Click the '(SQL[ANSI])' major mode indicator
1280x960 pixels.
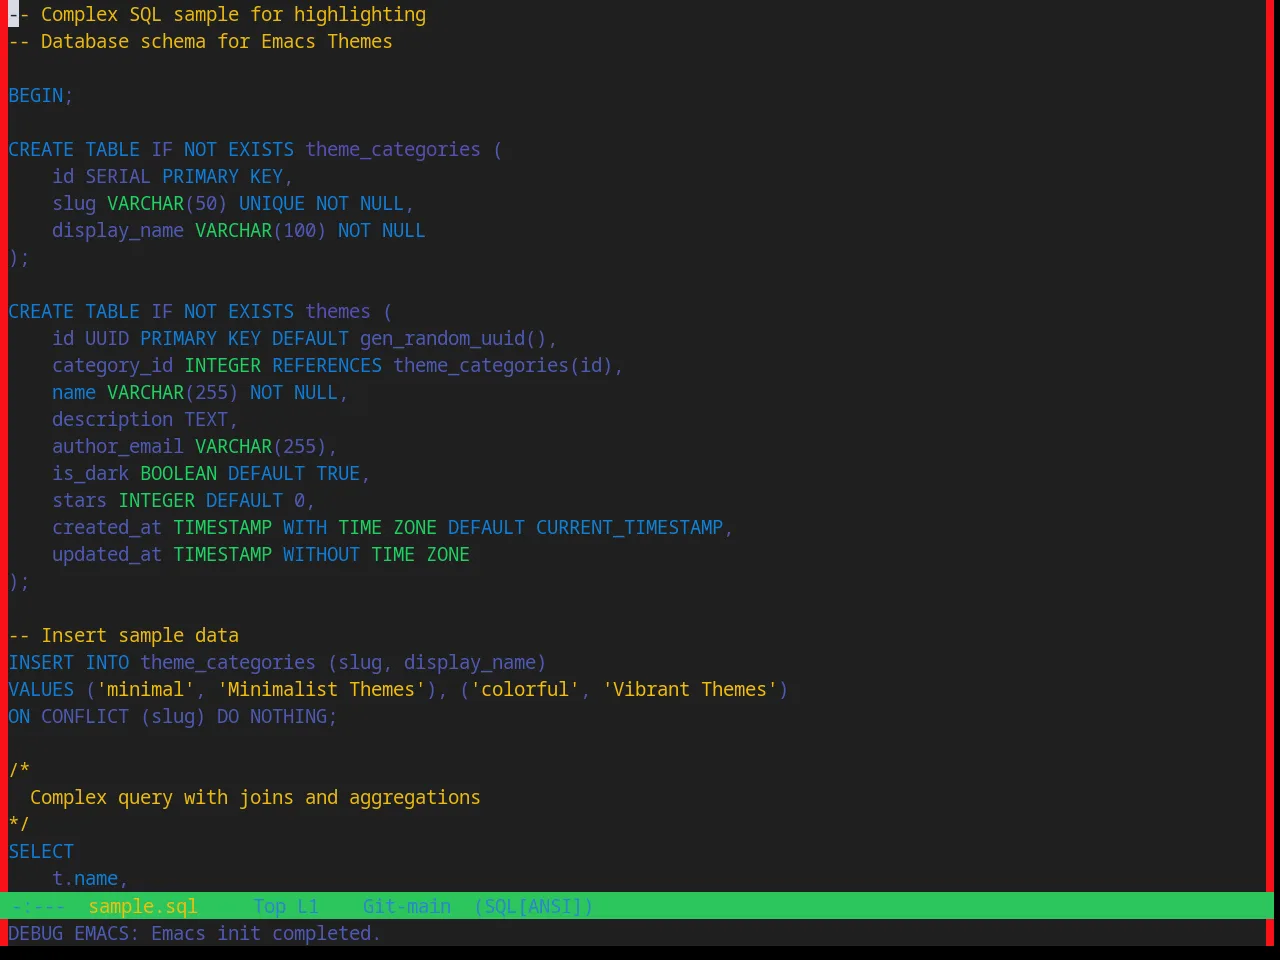[534, 906]
